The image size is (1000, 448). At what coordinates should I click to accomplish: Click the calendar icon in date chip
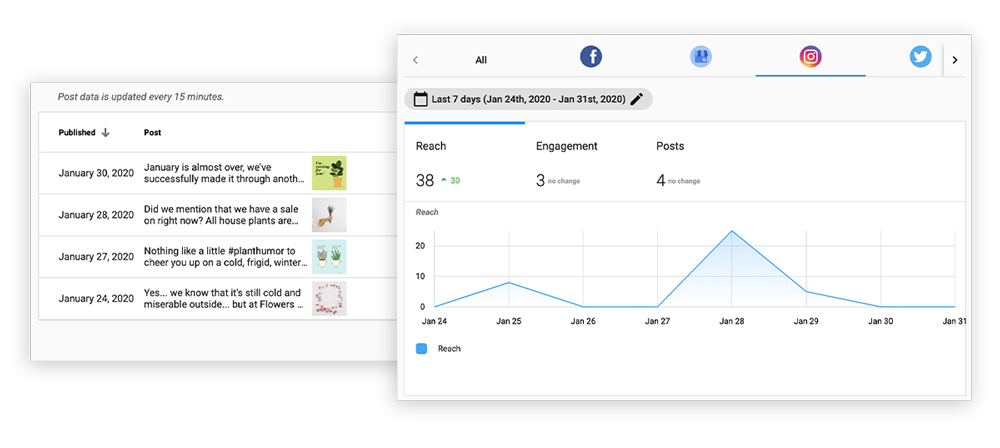coord(419,99)
